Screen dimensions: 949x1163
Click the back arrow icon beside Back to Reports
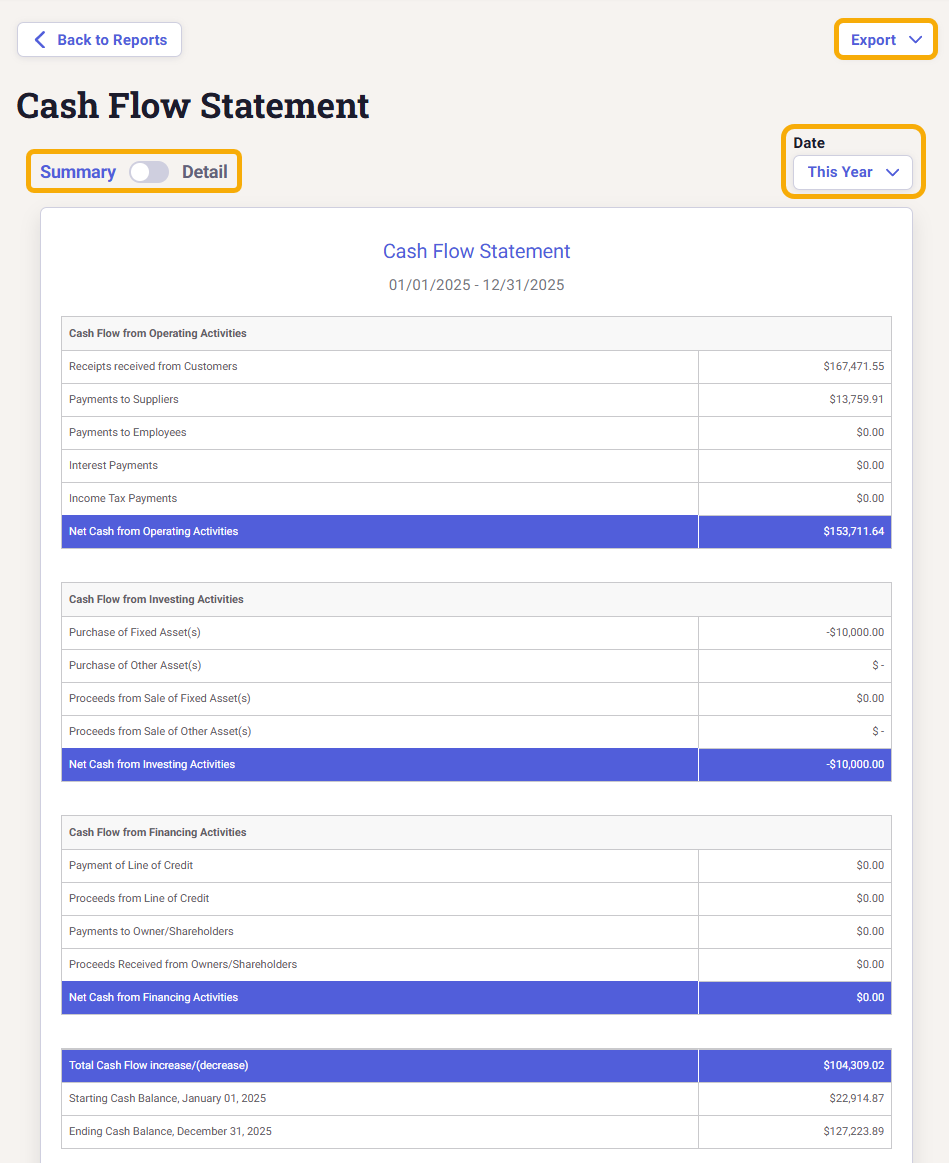coord(40,40)
